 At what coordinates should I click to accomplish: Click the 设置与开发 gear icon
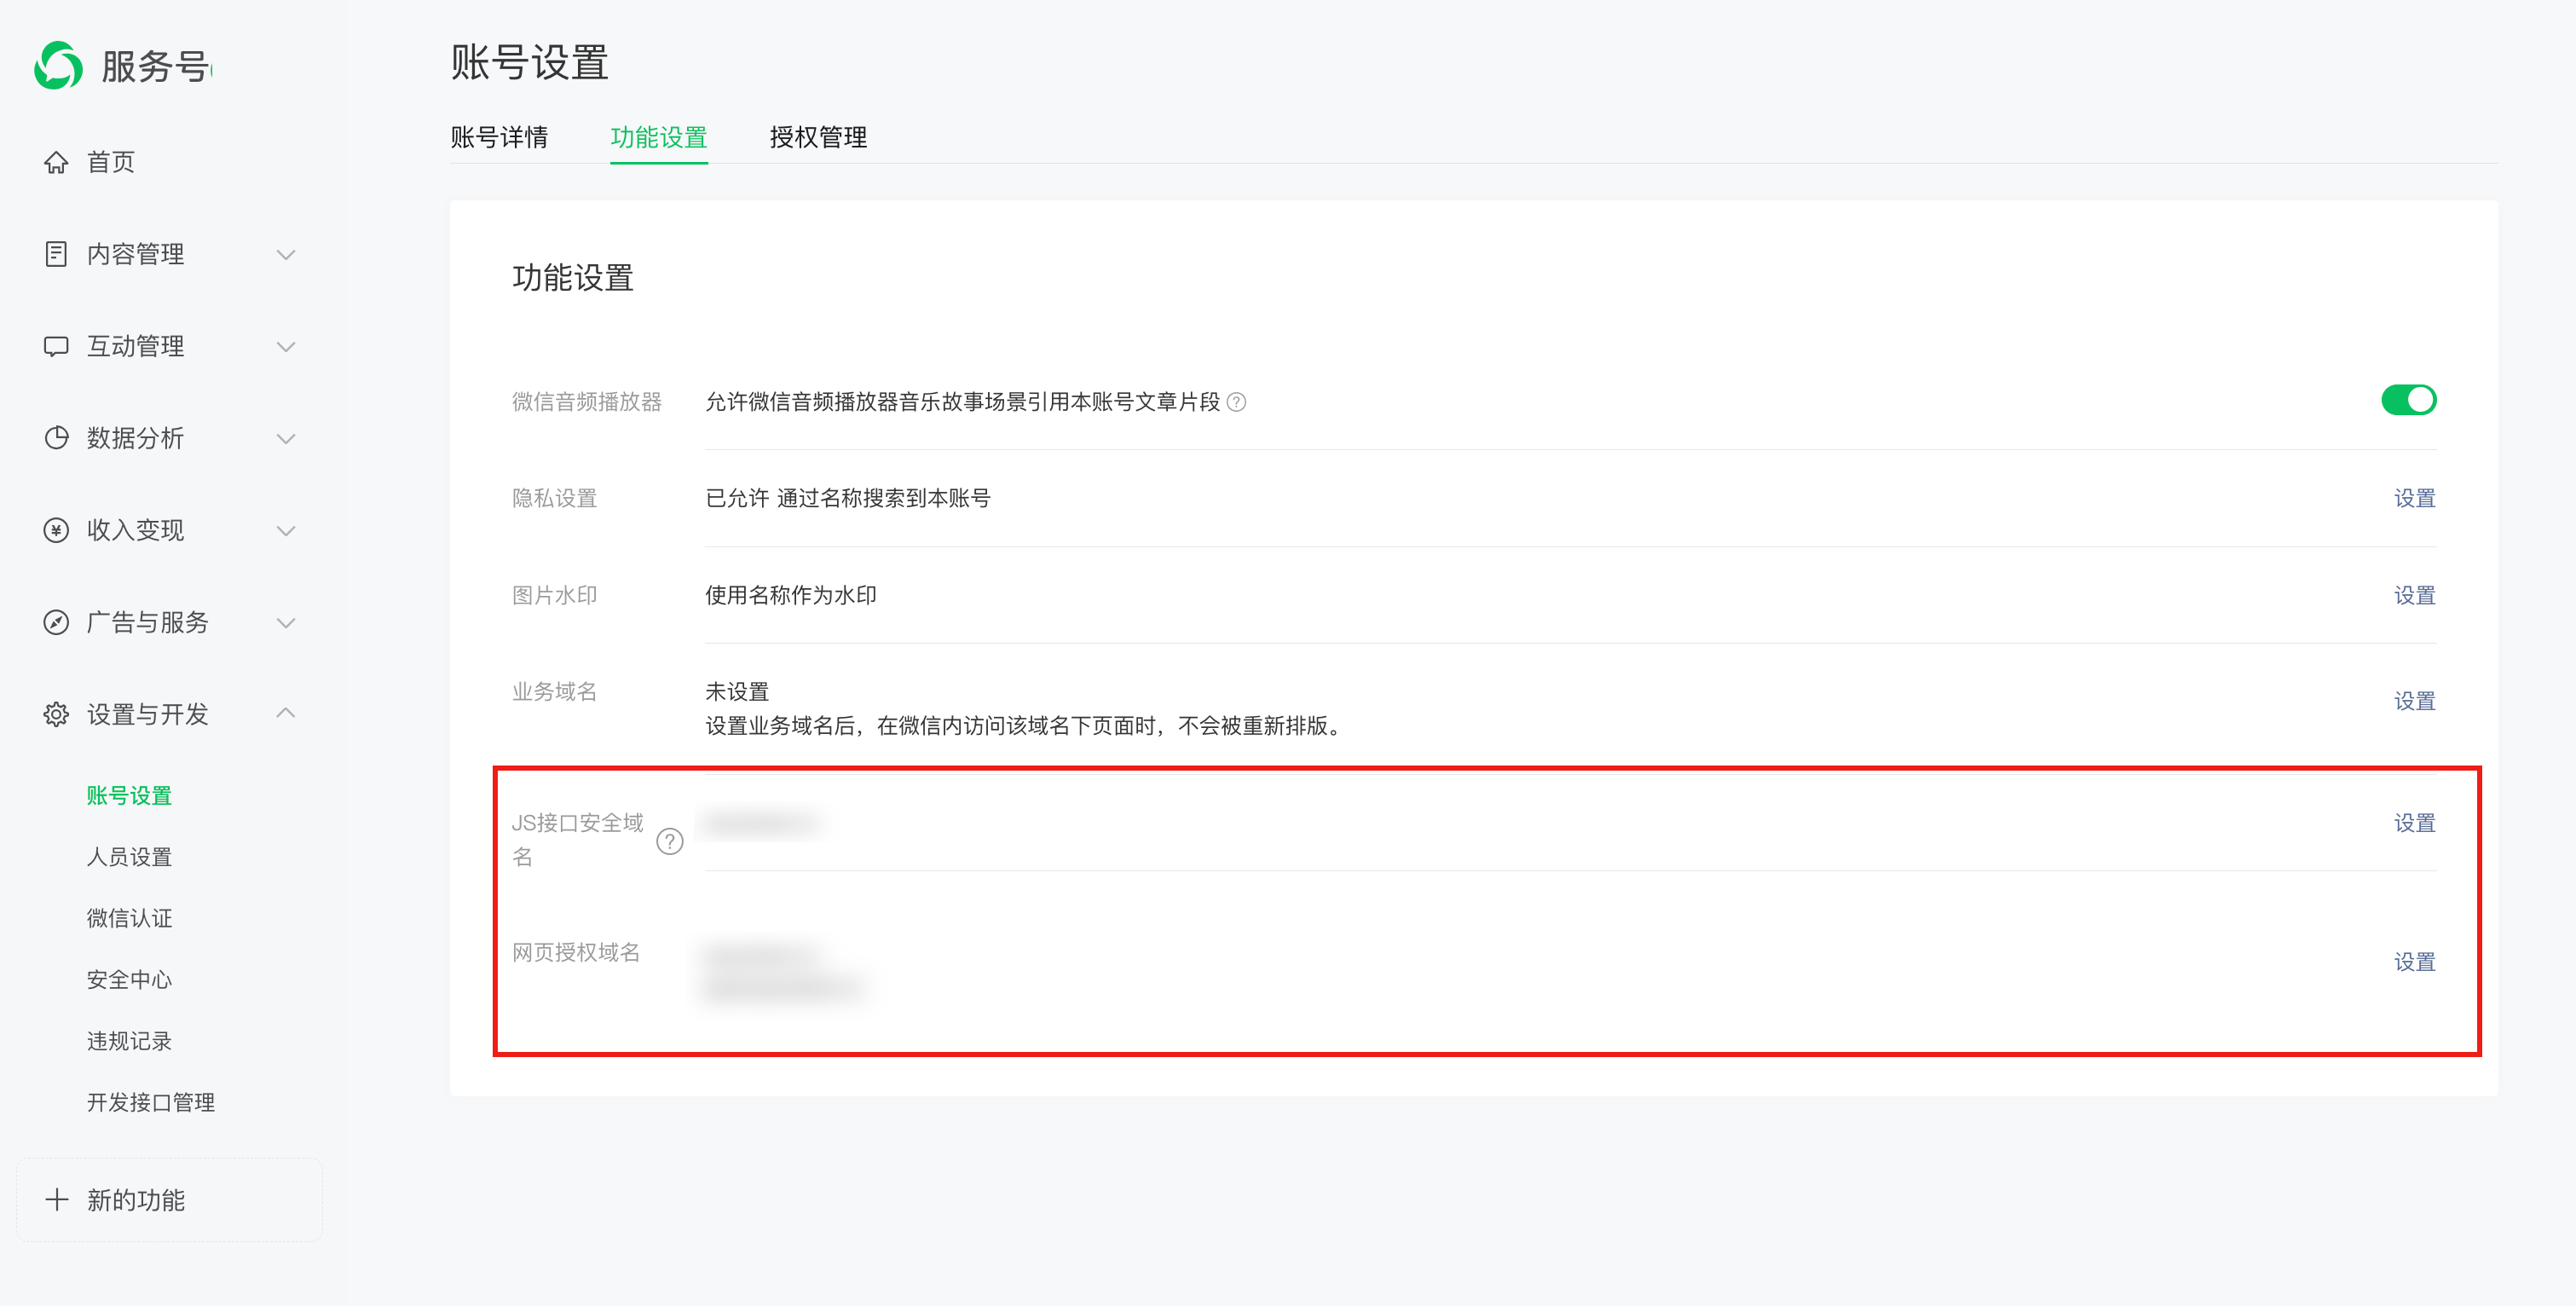pos(57,714)
